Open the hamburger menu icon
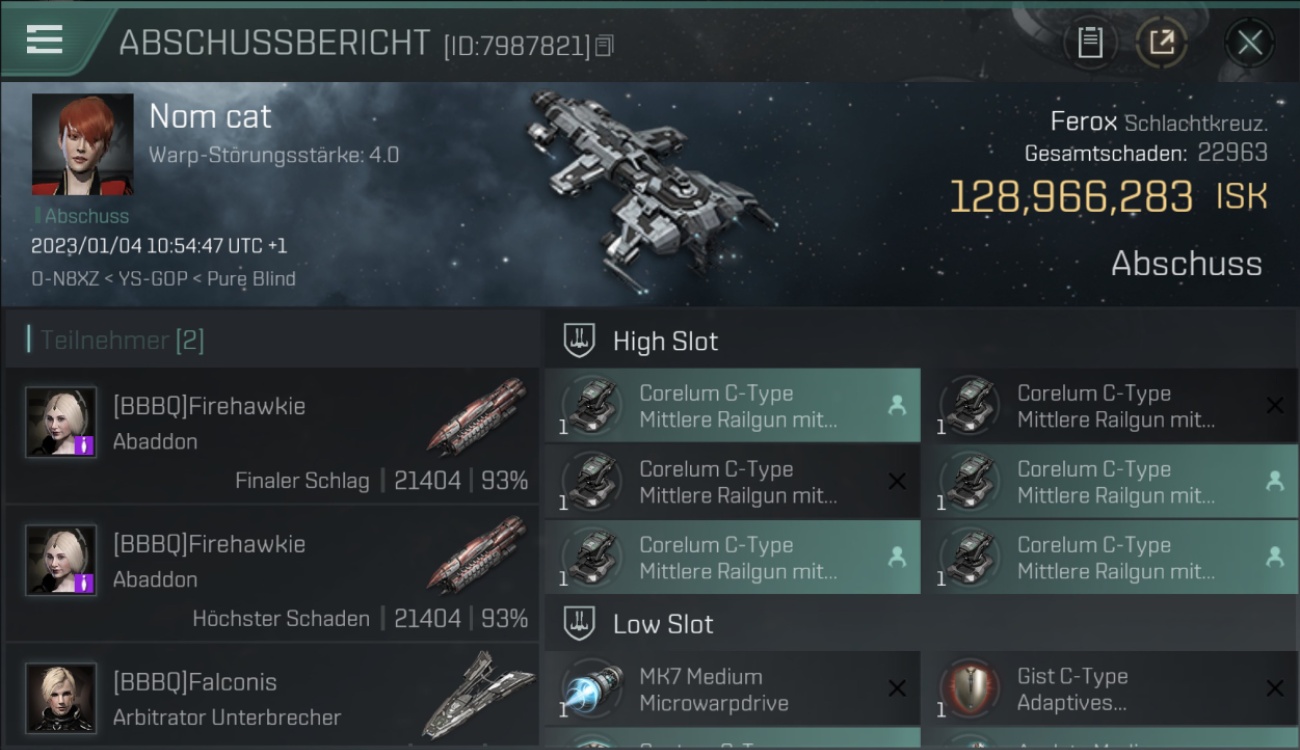Image resolution: width=1300 pixels, height=750 pixels. click(44, 40)
